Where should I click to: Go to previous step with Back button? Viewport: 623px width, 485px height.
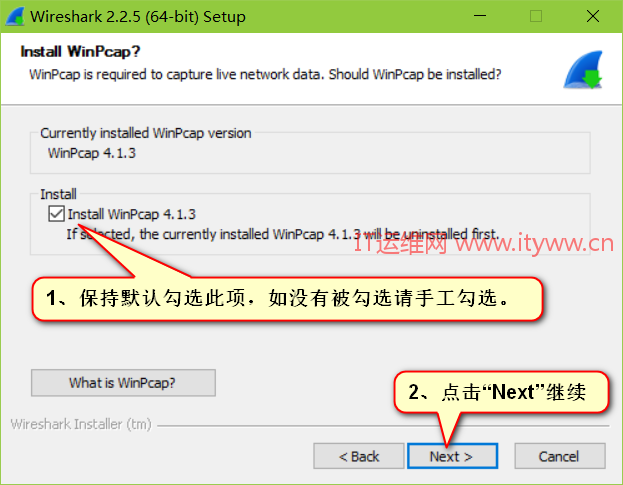point(358,456)
